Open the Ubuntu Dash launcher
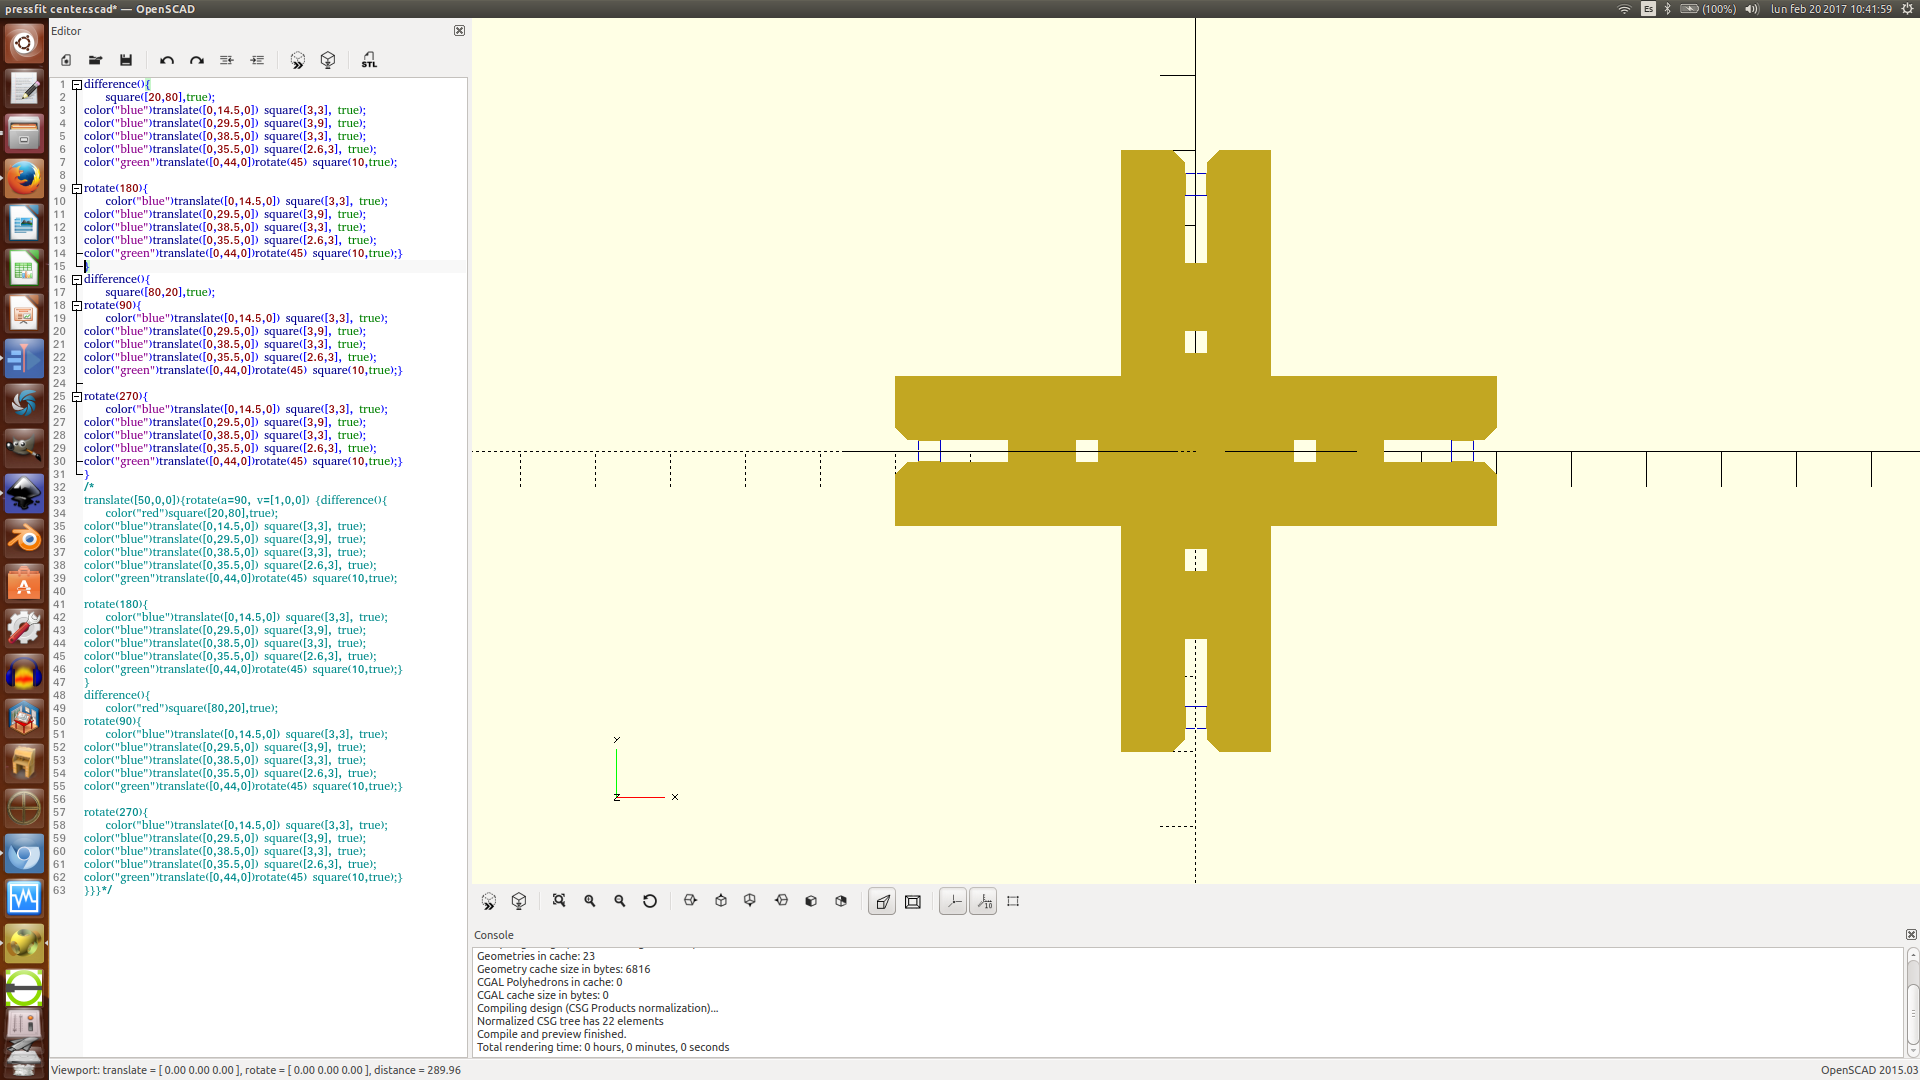The height and width of the screenshot is (1080, 1920). 24,43
